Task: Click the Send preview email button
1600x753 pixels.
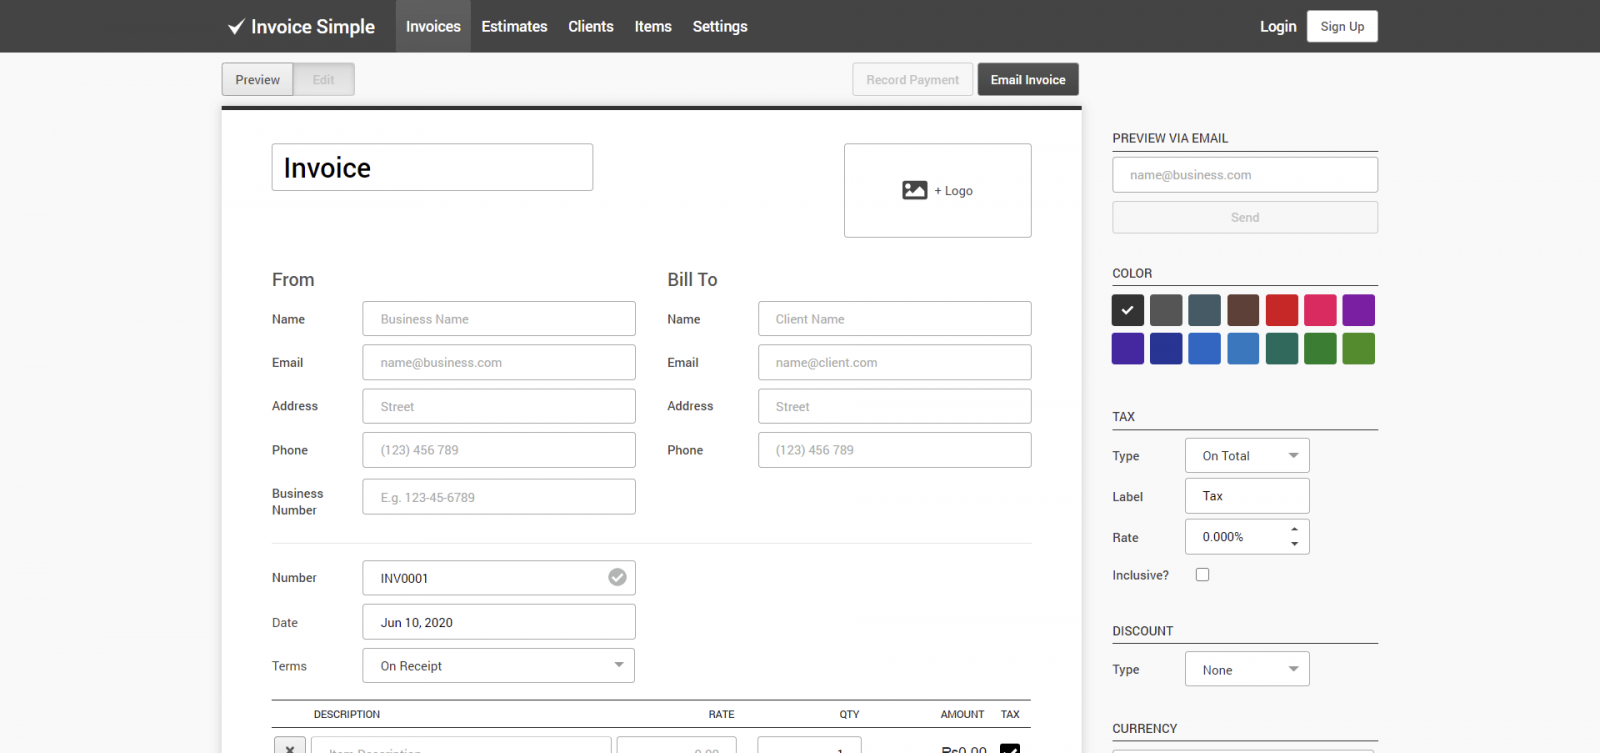Action: point(1245,217)
